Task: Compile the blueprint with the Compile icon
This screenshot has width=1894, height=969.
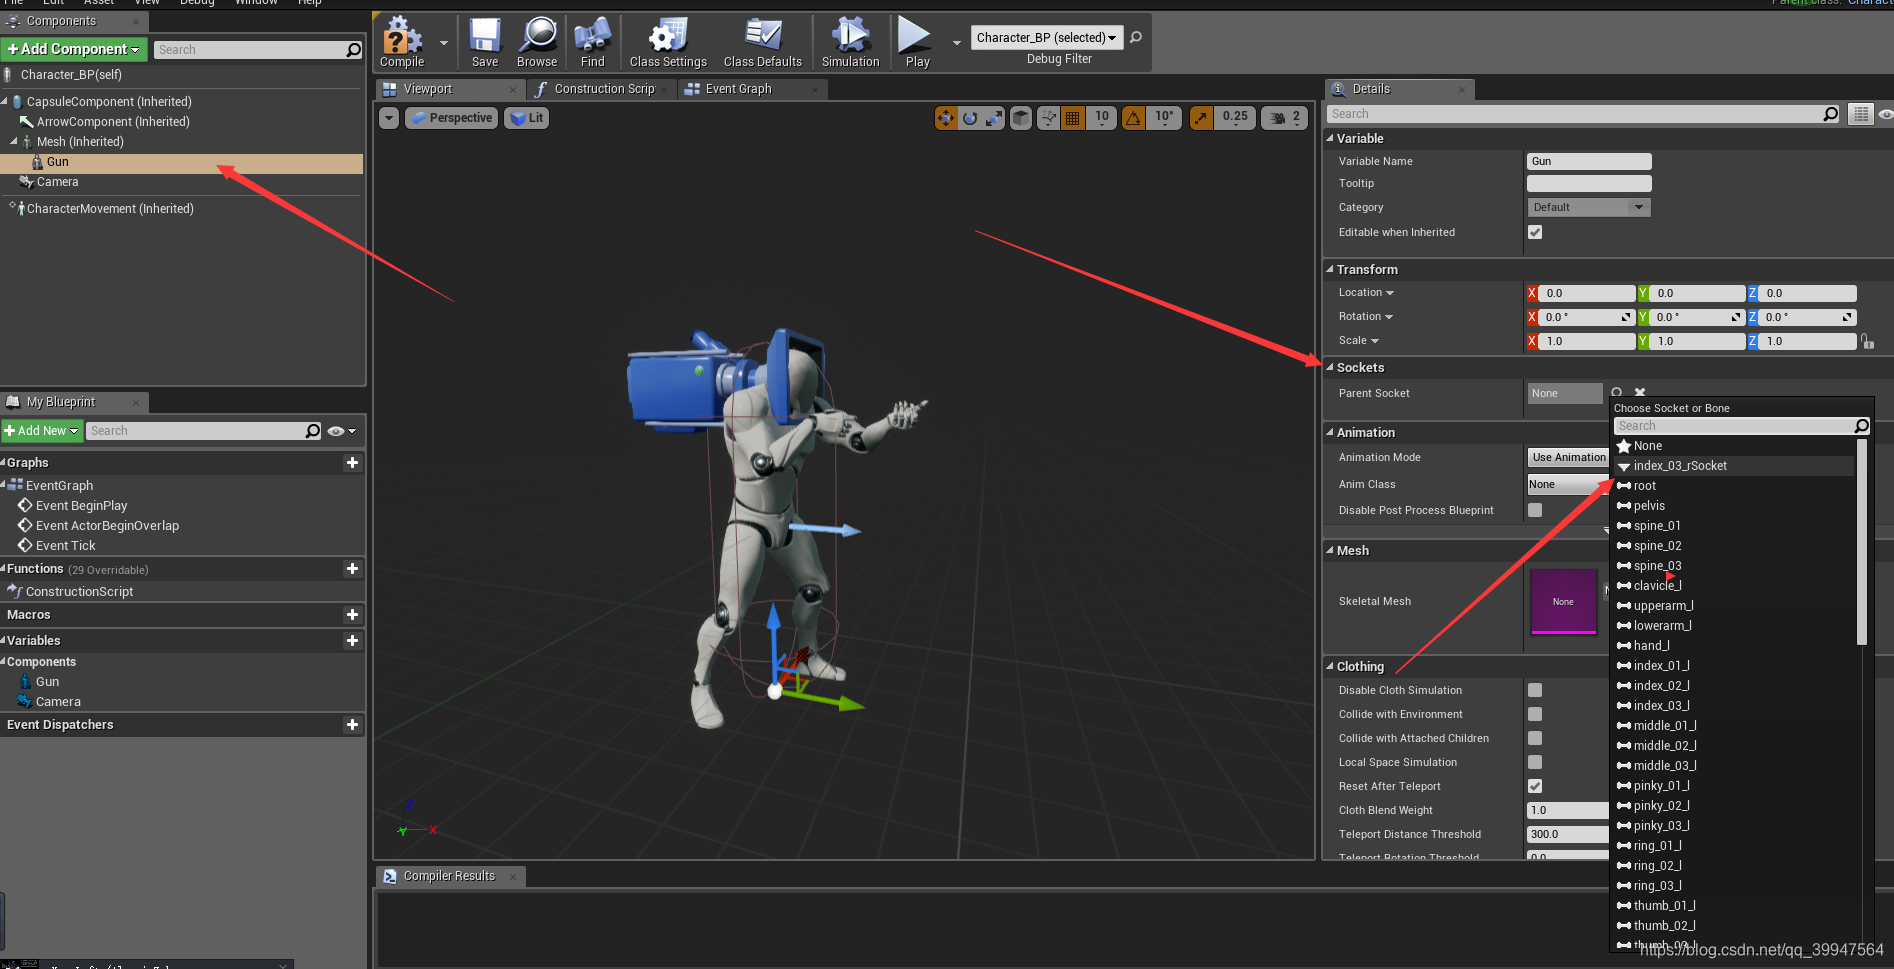Action: pyautogui.click(x=402, y=42)
